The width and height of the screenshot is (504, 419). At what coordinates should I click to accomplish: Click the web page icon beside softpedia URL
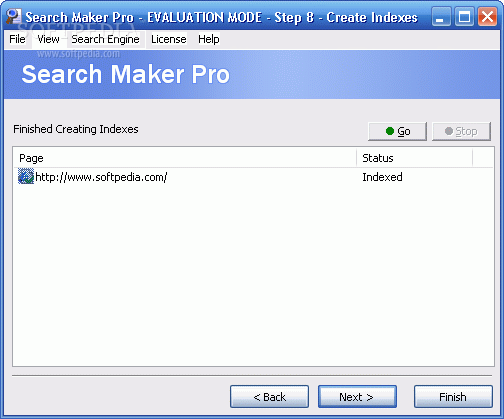point(26,177)
